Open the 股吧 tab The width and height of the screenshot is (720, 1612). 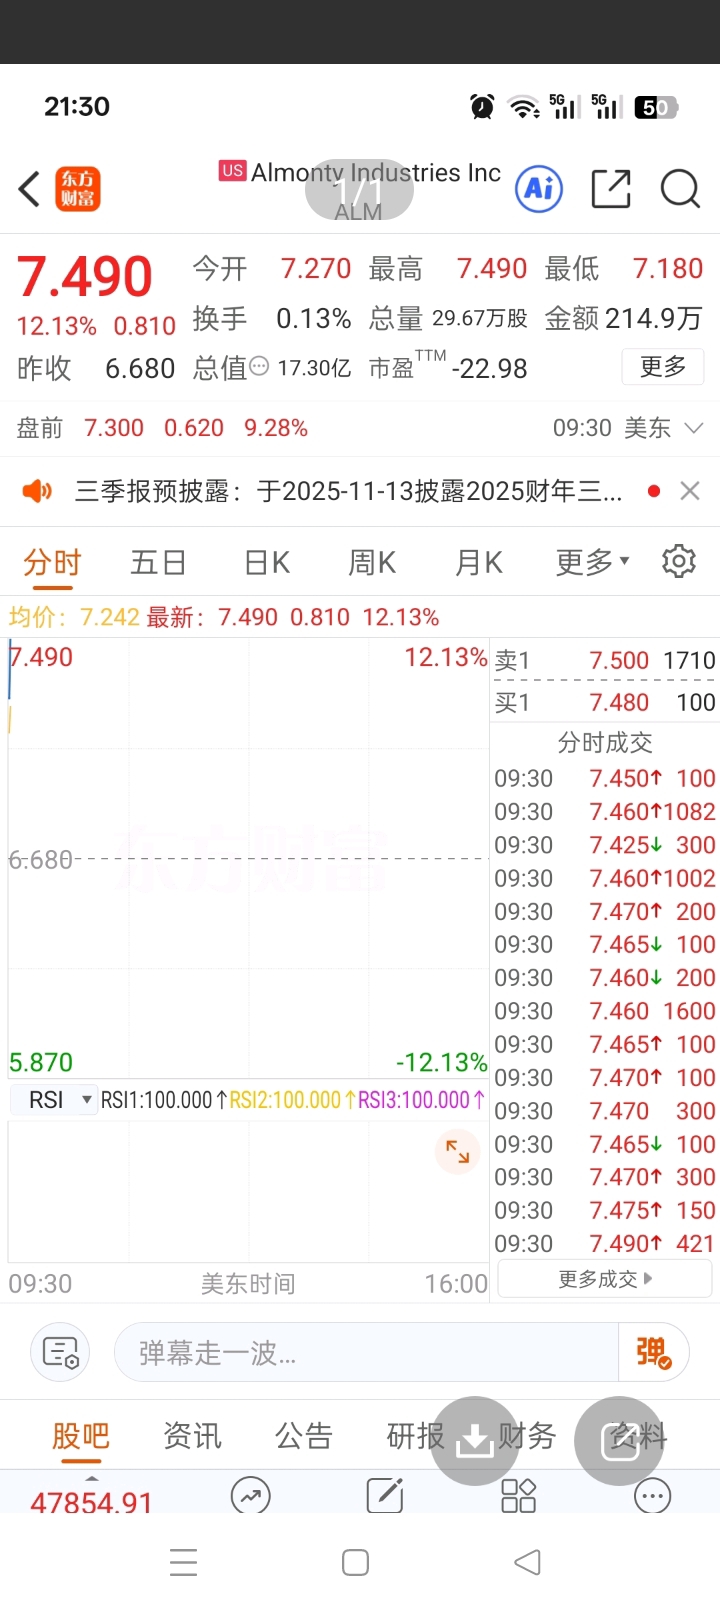(x=80, y=1436)
